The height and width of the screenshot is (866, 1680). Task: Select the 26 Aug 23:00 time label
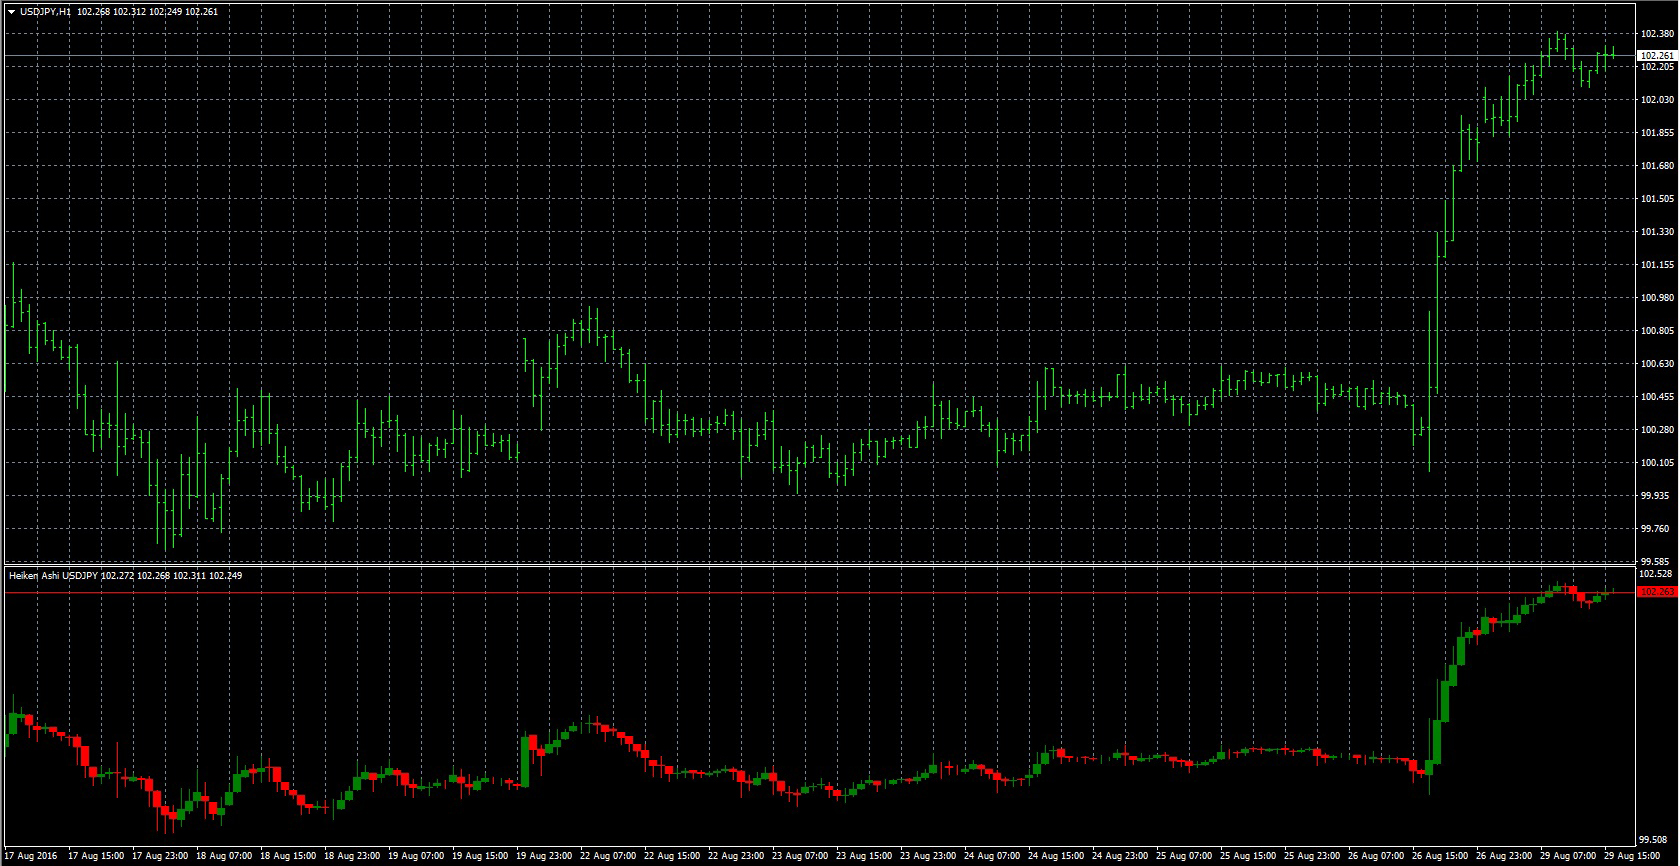[x=1504, y=857]
